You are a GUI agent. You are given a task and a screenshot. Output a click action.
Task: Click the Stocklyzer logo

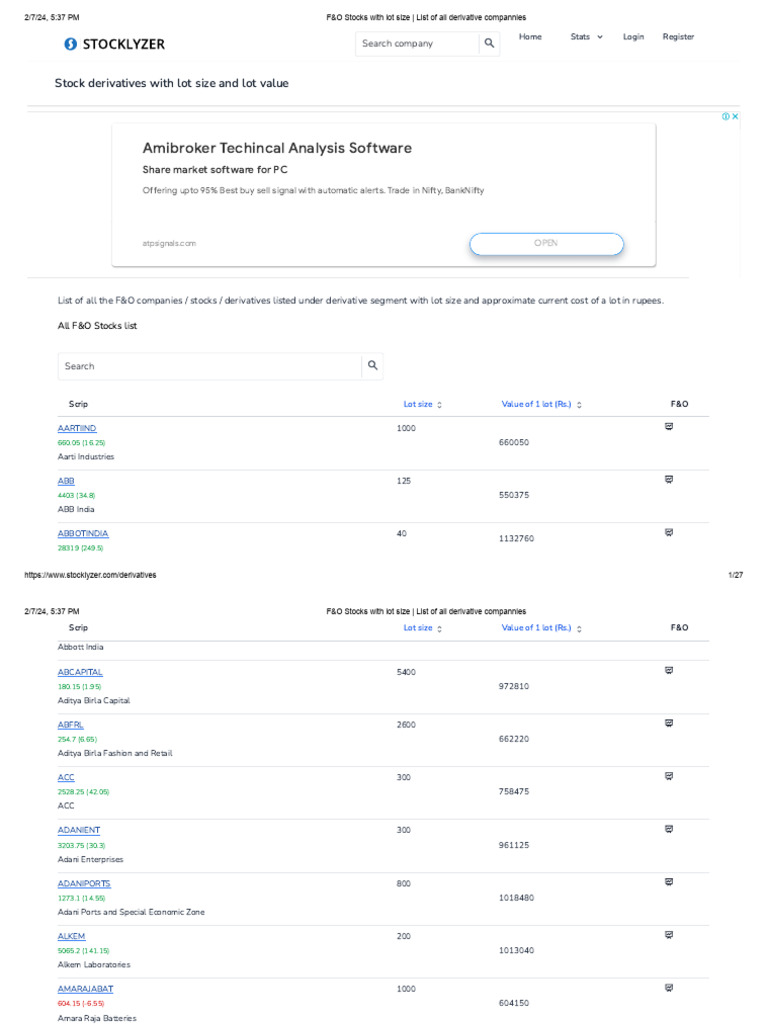coord(115,44)
